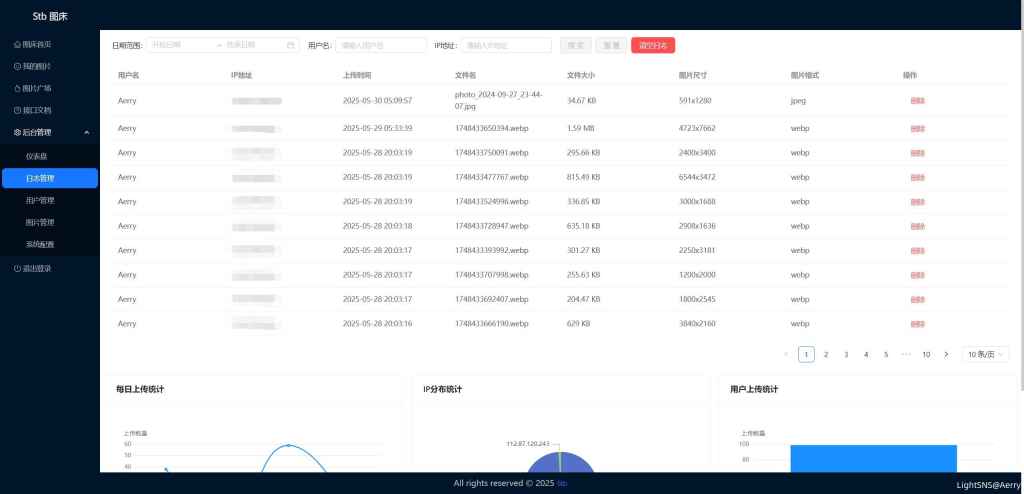Open 图床首页 via its home icon
Image resolution: width=1024 pixels, height=494 pixels.
tap(17, 44)
